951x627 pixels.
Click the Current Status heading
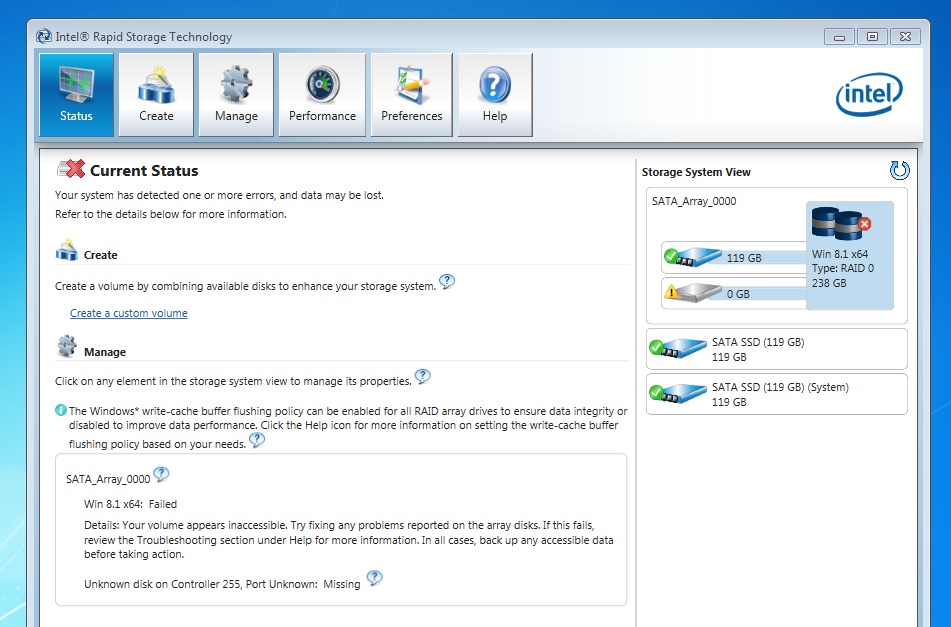tap(144, 171)
